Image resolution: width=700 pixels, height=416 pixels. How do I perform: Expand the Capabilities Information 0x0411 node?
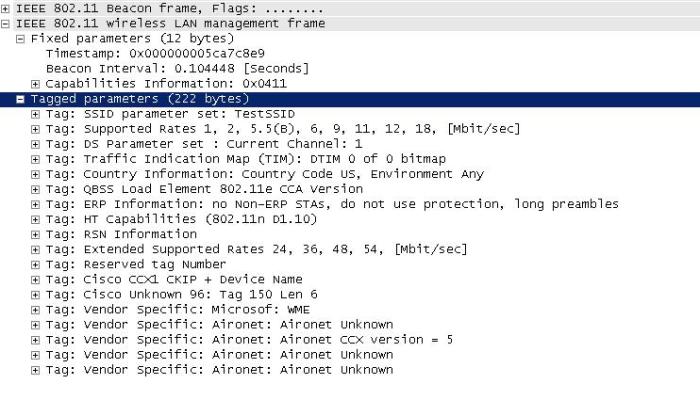tap(36, 83)
